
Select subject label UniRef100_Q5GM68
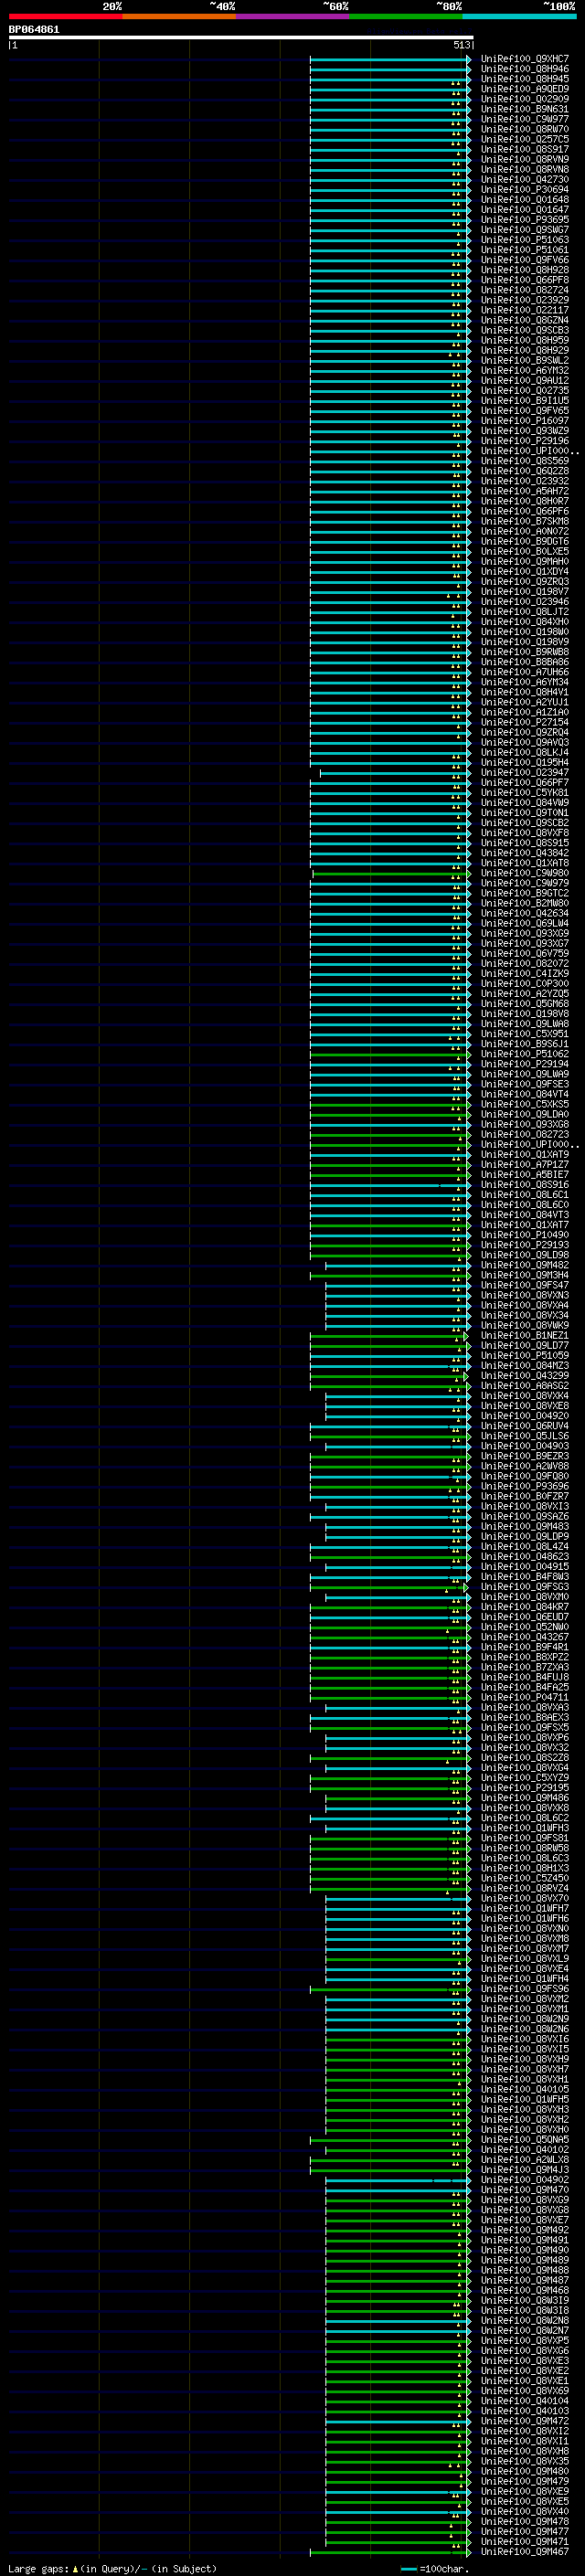[x=525, y=1004]
